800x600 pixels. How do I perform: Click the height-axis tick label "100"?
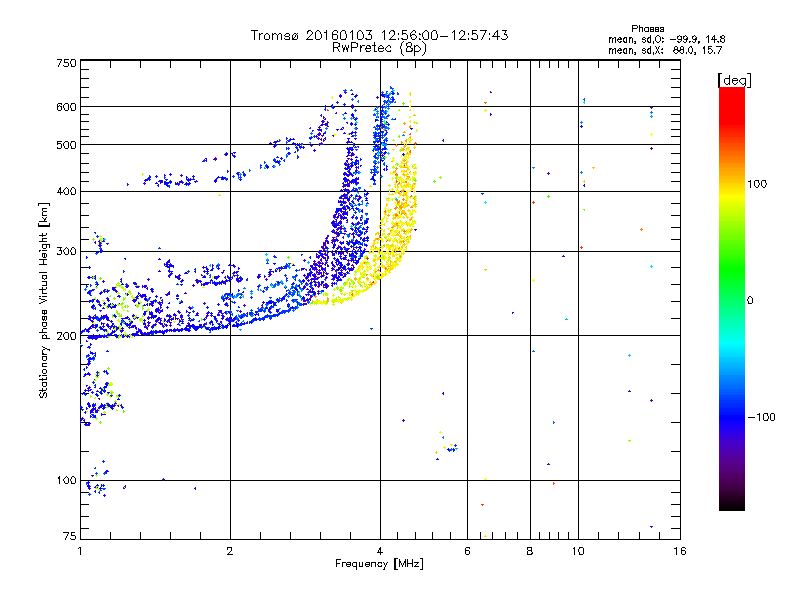[x=66, y=481]
